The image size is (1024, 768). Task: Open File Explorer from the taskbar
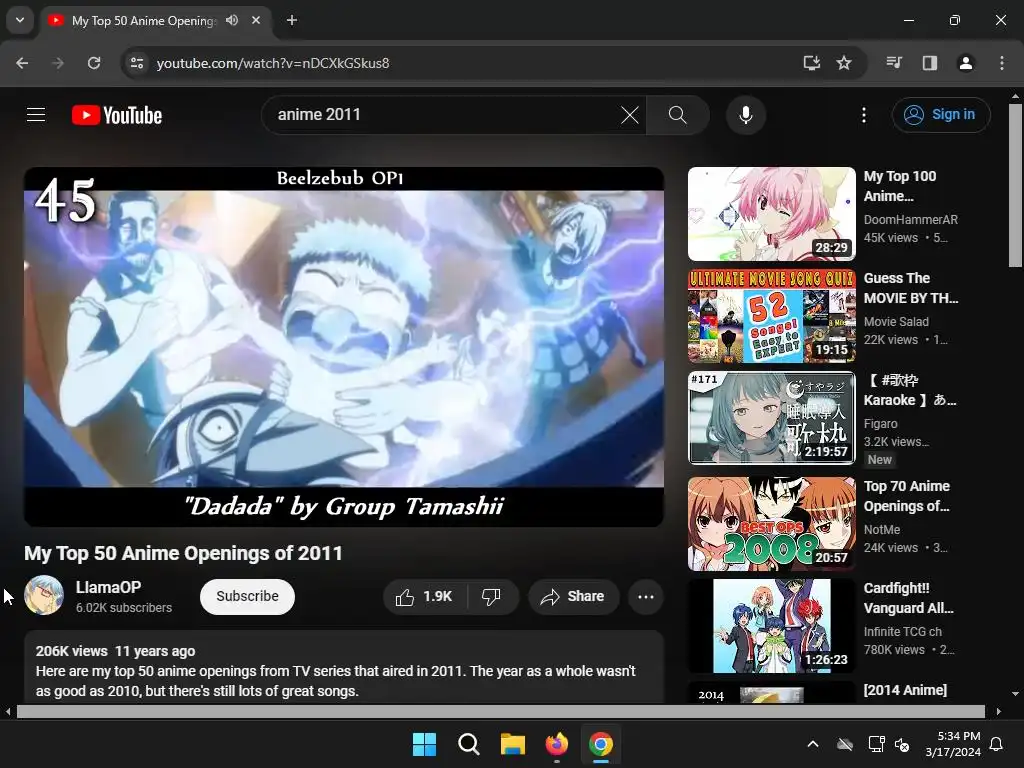coord(513,744)
